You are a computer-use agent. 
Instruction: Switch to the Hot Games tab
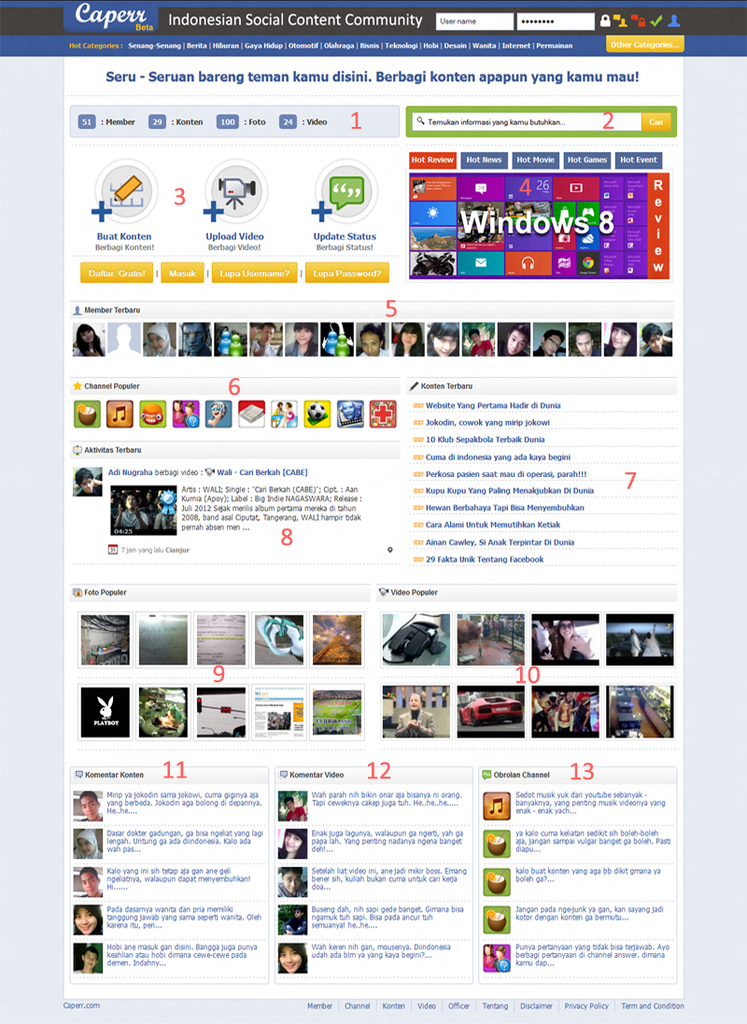(587, 159)
